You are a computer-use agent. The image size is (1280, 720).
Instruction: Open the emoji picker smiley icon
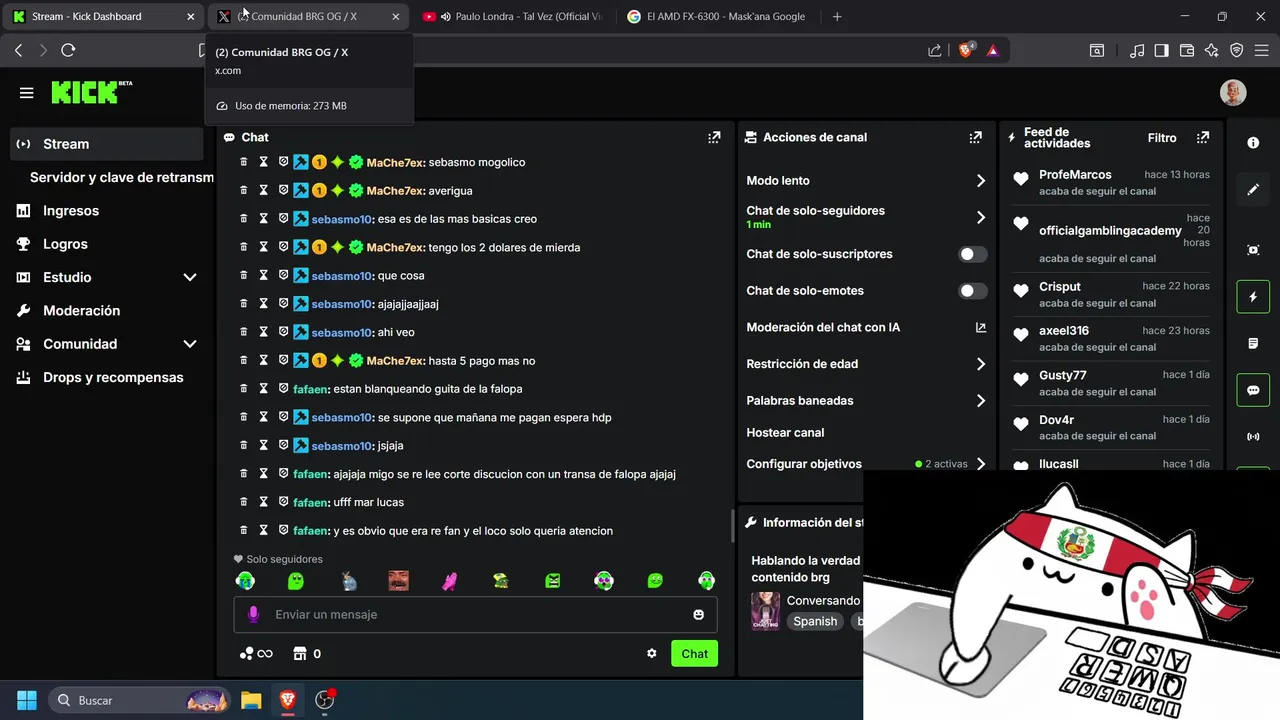tap(698, 614)
